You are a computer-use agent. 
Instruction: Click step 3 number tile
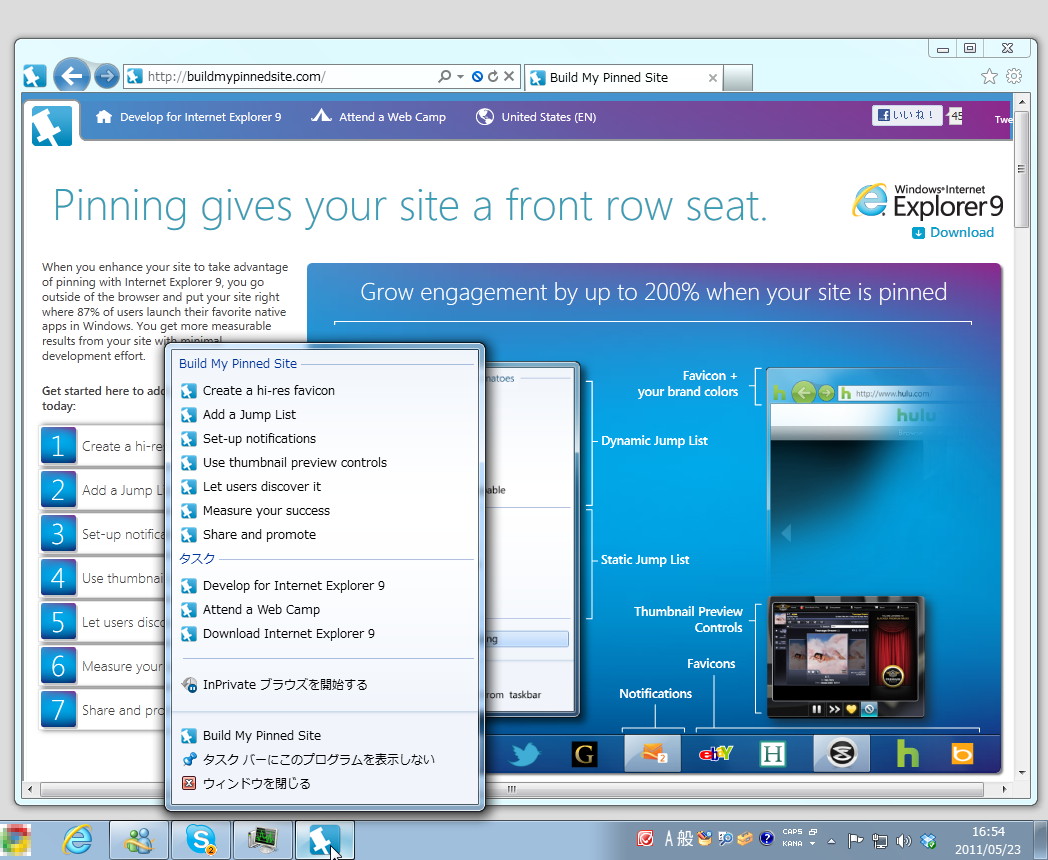coord(58,534)
